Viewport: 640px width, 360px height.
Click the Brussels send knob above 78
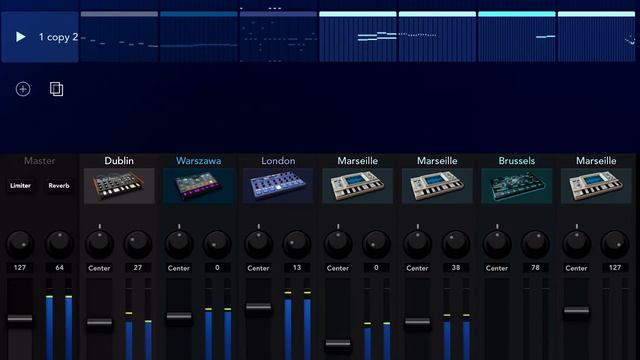(x=536, y=244)
